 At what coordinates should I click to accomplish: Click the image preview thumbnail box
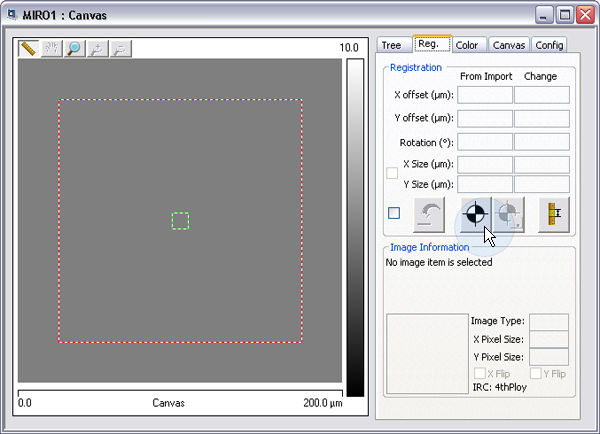tap(427, 354)
